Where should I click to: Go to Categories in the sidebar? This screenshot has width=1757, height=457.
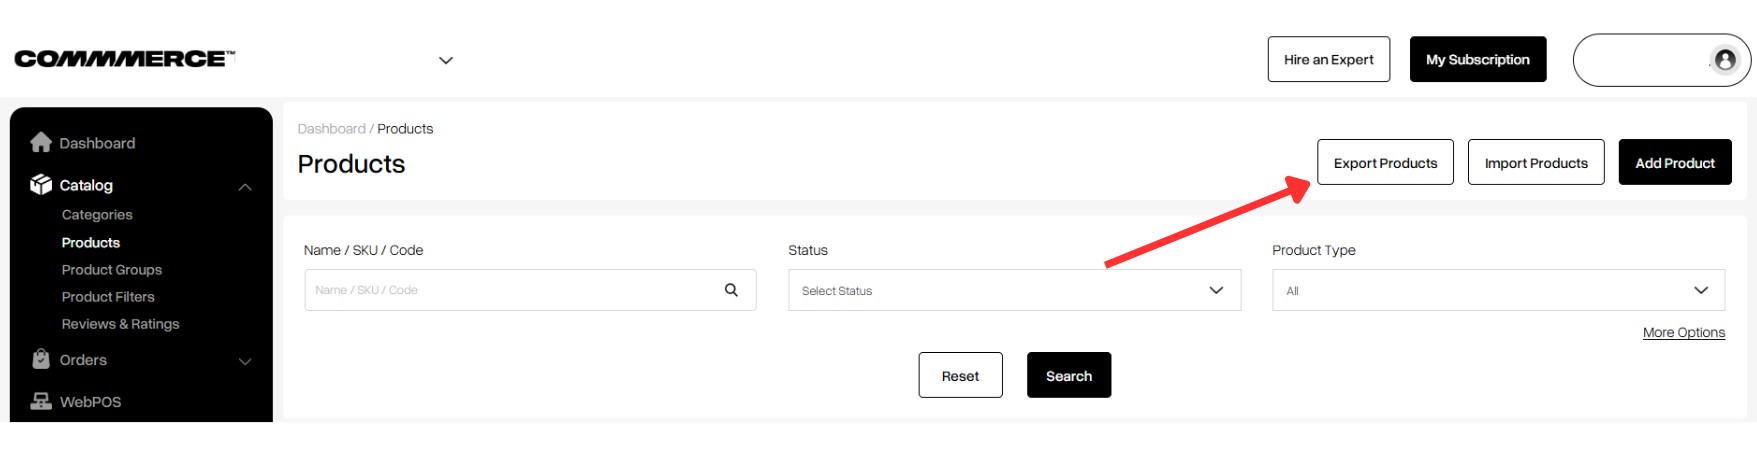97,215
